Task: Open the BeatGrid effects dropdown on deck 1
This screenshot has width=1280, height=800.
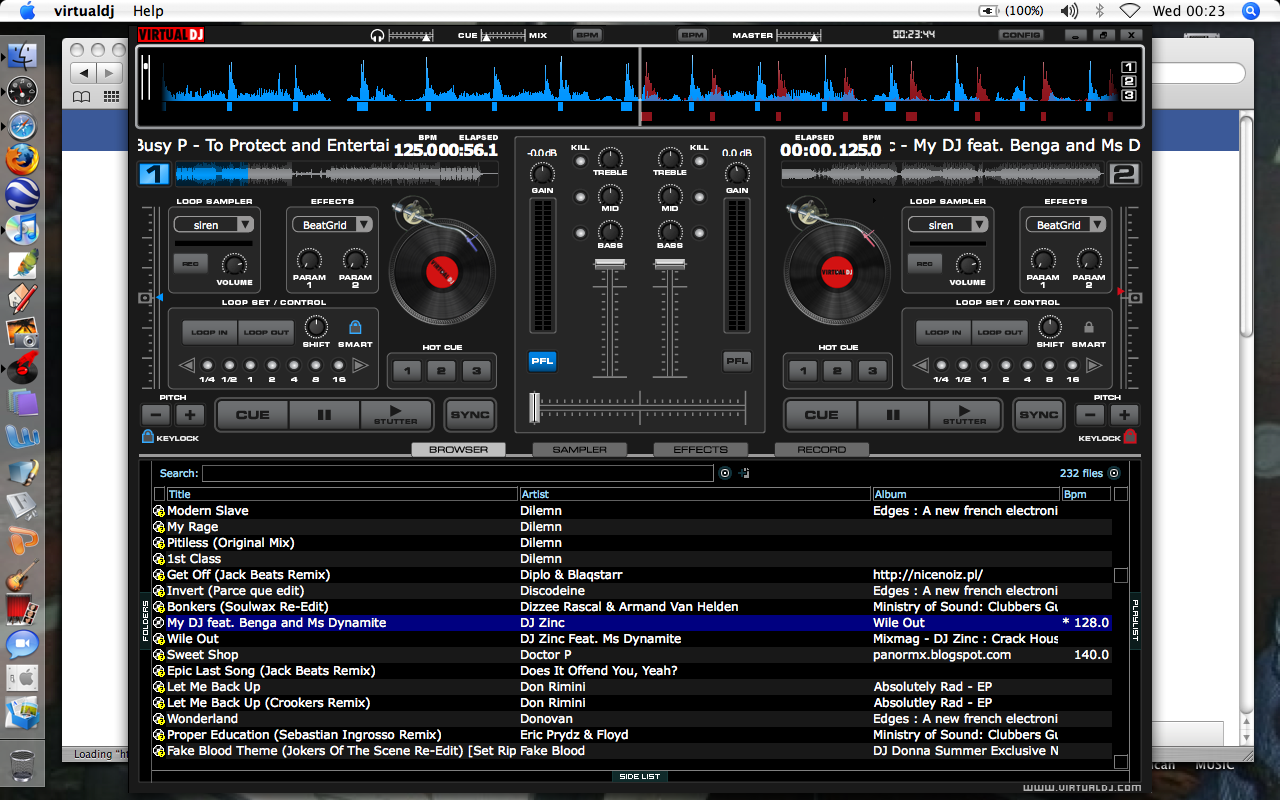Action: pyautogui.click(x=334, y=225)
